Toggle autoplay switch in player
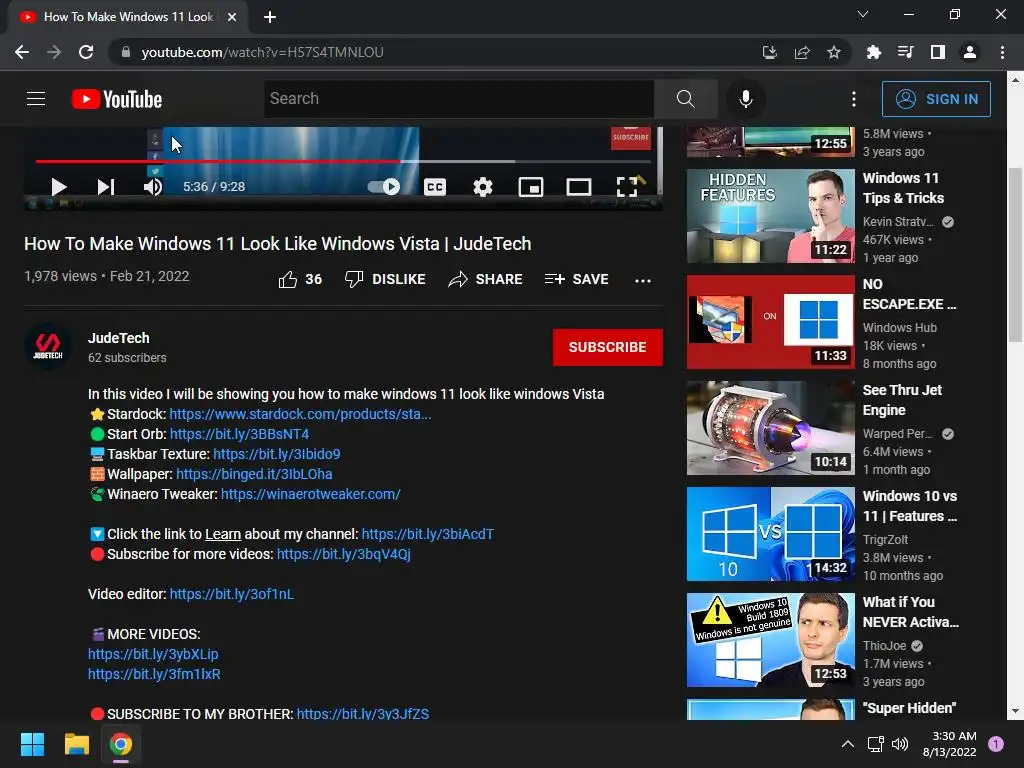 click(x=384, y=187)
